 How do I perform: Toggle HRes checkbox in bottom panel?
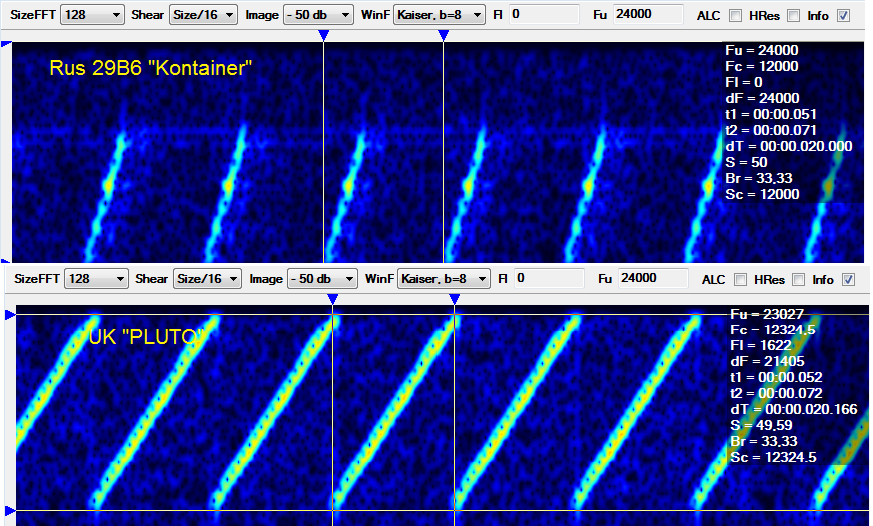pyautogui.click(x=798, y=279)
